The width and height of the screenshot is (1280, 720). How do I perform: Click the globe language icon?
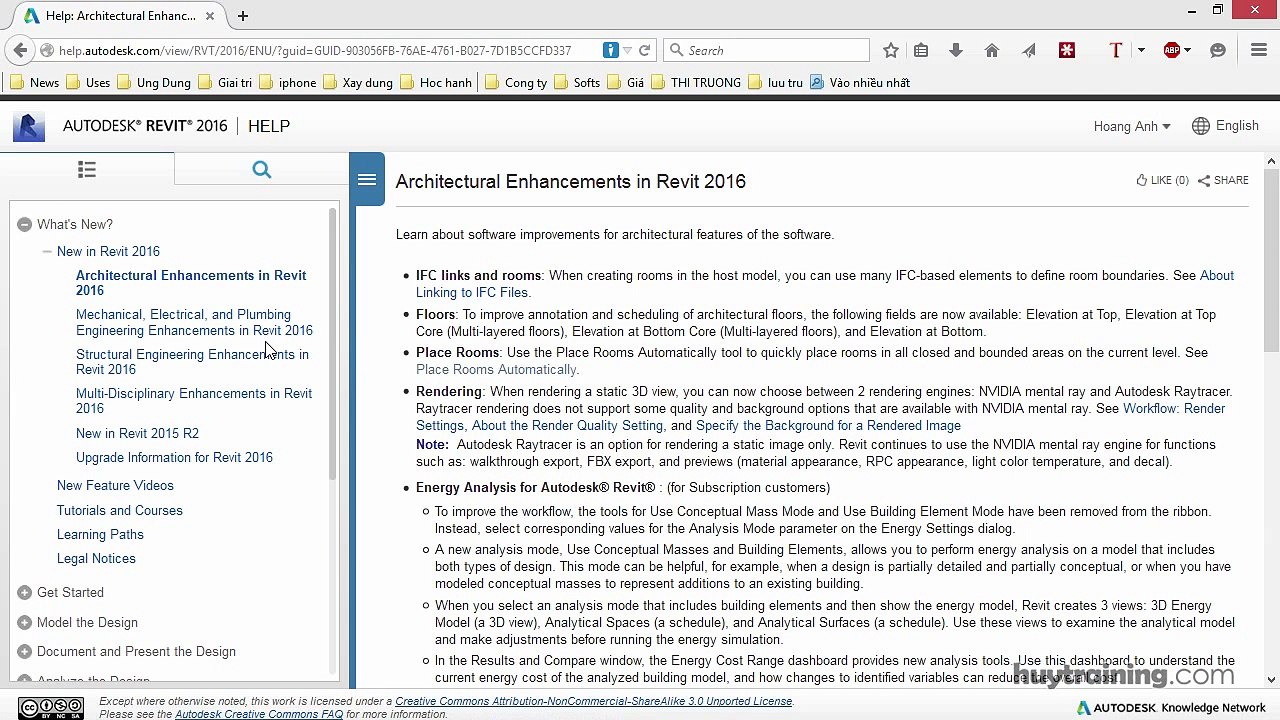pyautogui.click(x=1201, y=126)
